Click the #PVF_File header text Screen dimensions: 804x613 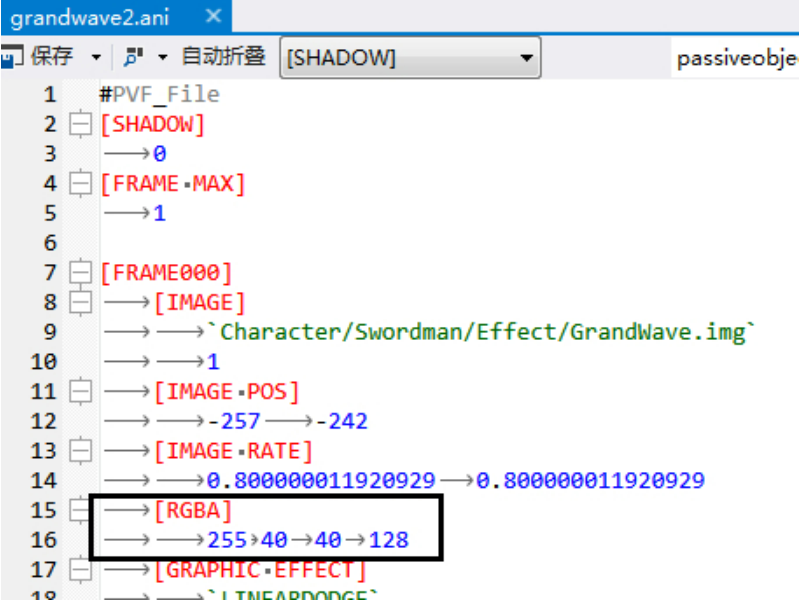pyautogui.click(x=159, y=95)
